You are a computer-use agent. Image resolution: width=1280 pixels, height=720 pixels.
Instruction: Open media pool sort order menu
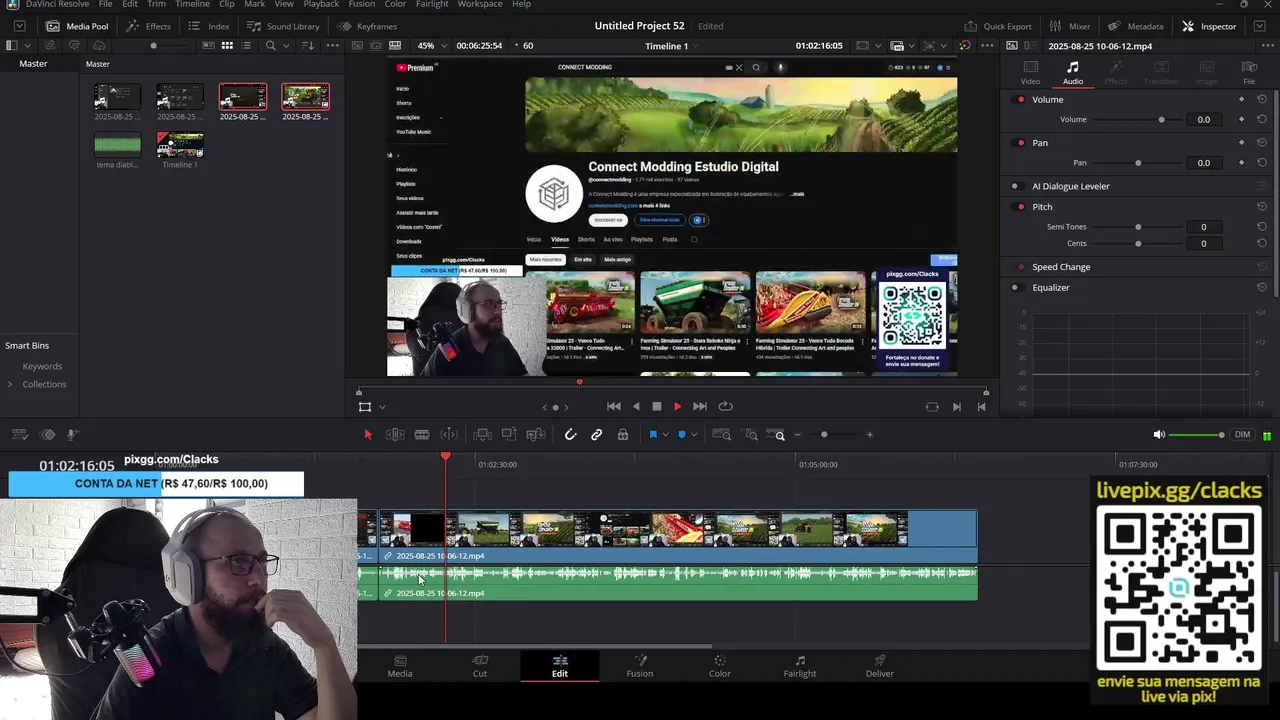308,46
